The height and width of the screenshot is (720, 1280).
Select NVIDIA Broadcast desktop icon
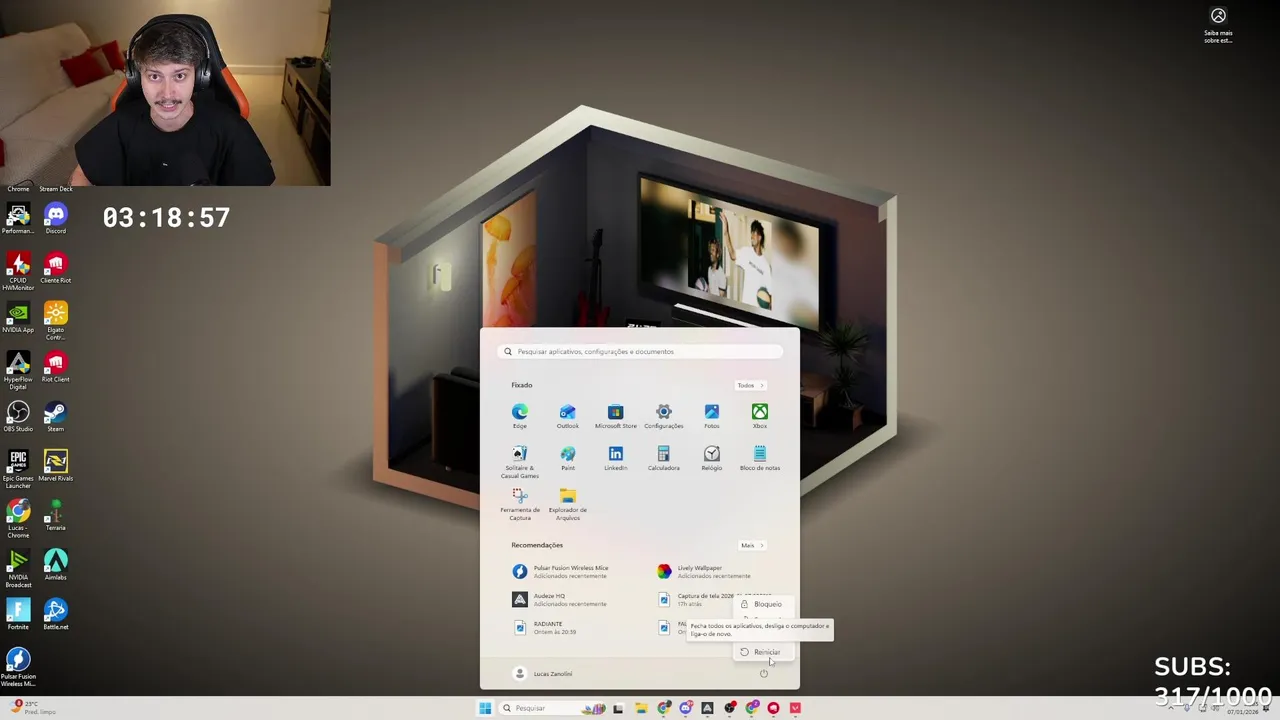pos(18,568)
